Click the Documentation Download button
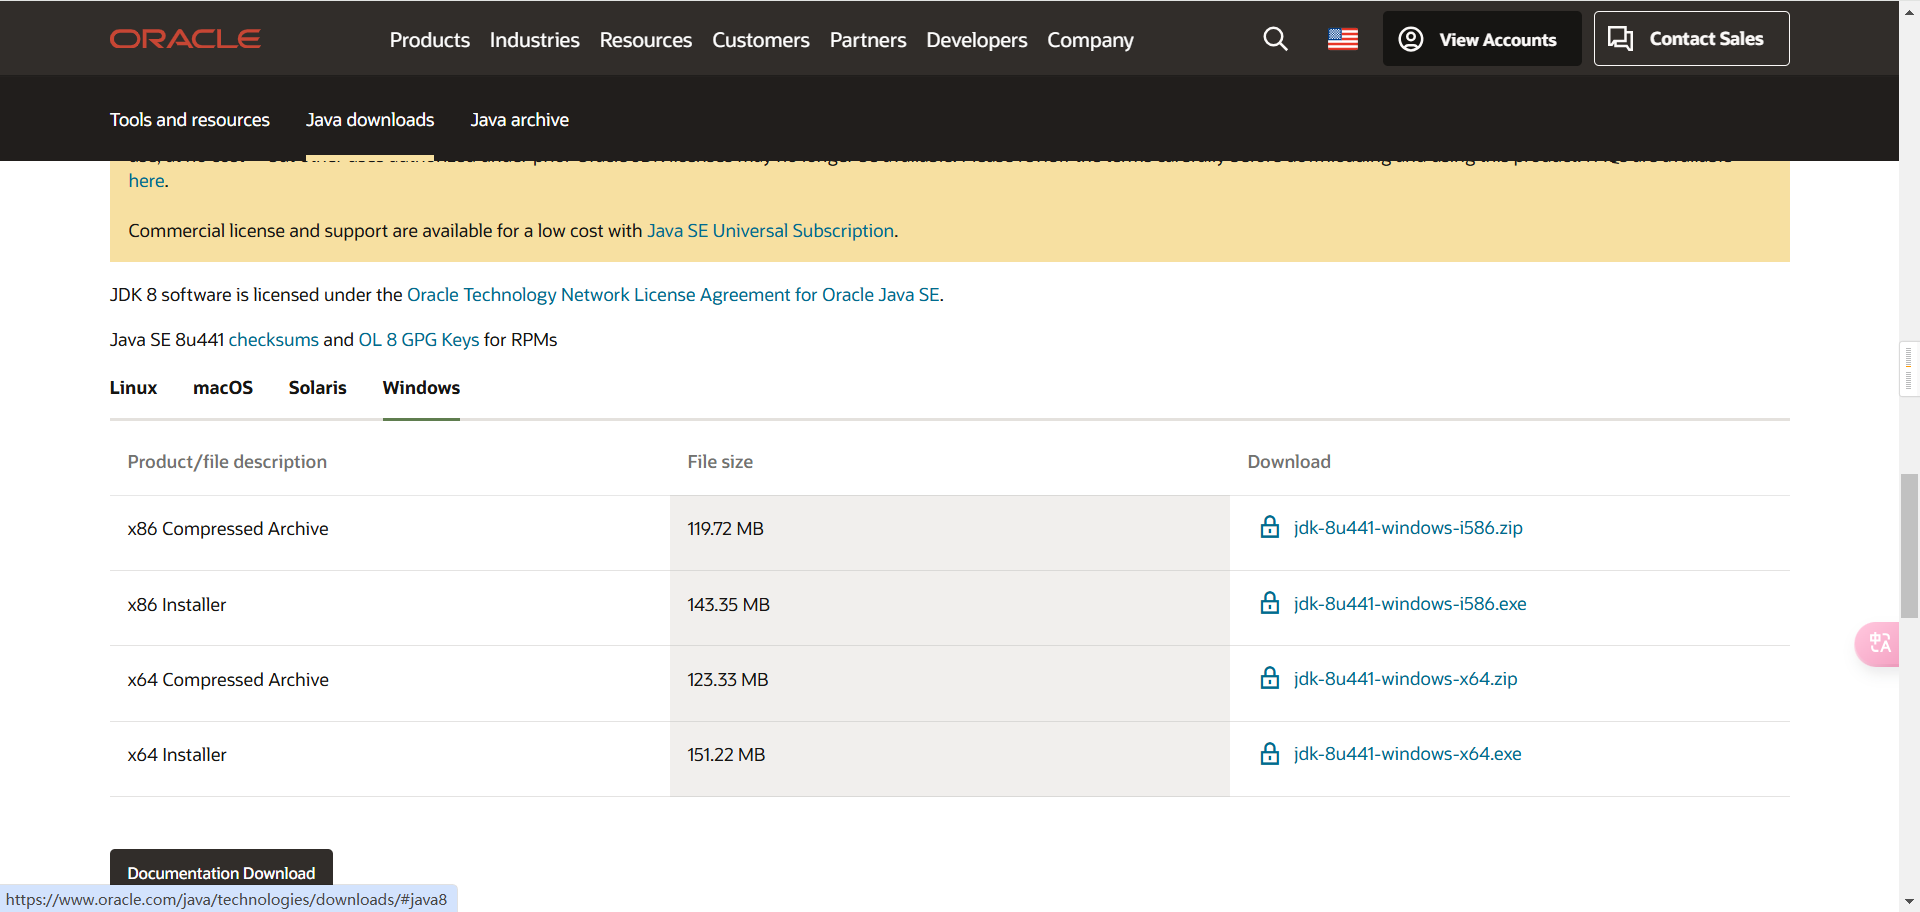1920x912 pixels. pyautogui.click(x=221, y=872)
